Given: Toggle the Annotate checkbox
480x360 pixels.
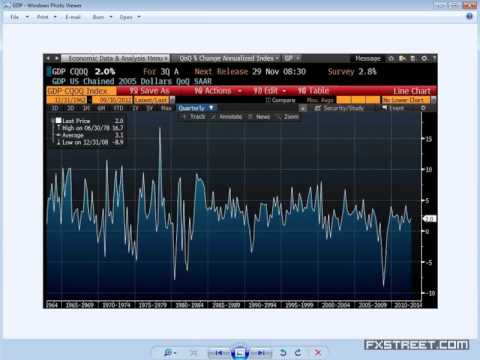Looking at the screenshot, I should tap(214, 117).
